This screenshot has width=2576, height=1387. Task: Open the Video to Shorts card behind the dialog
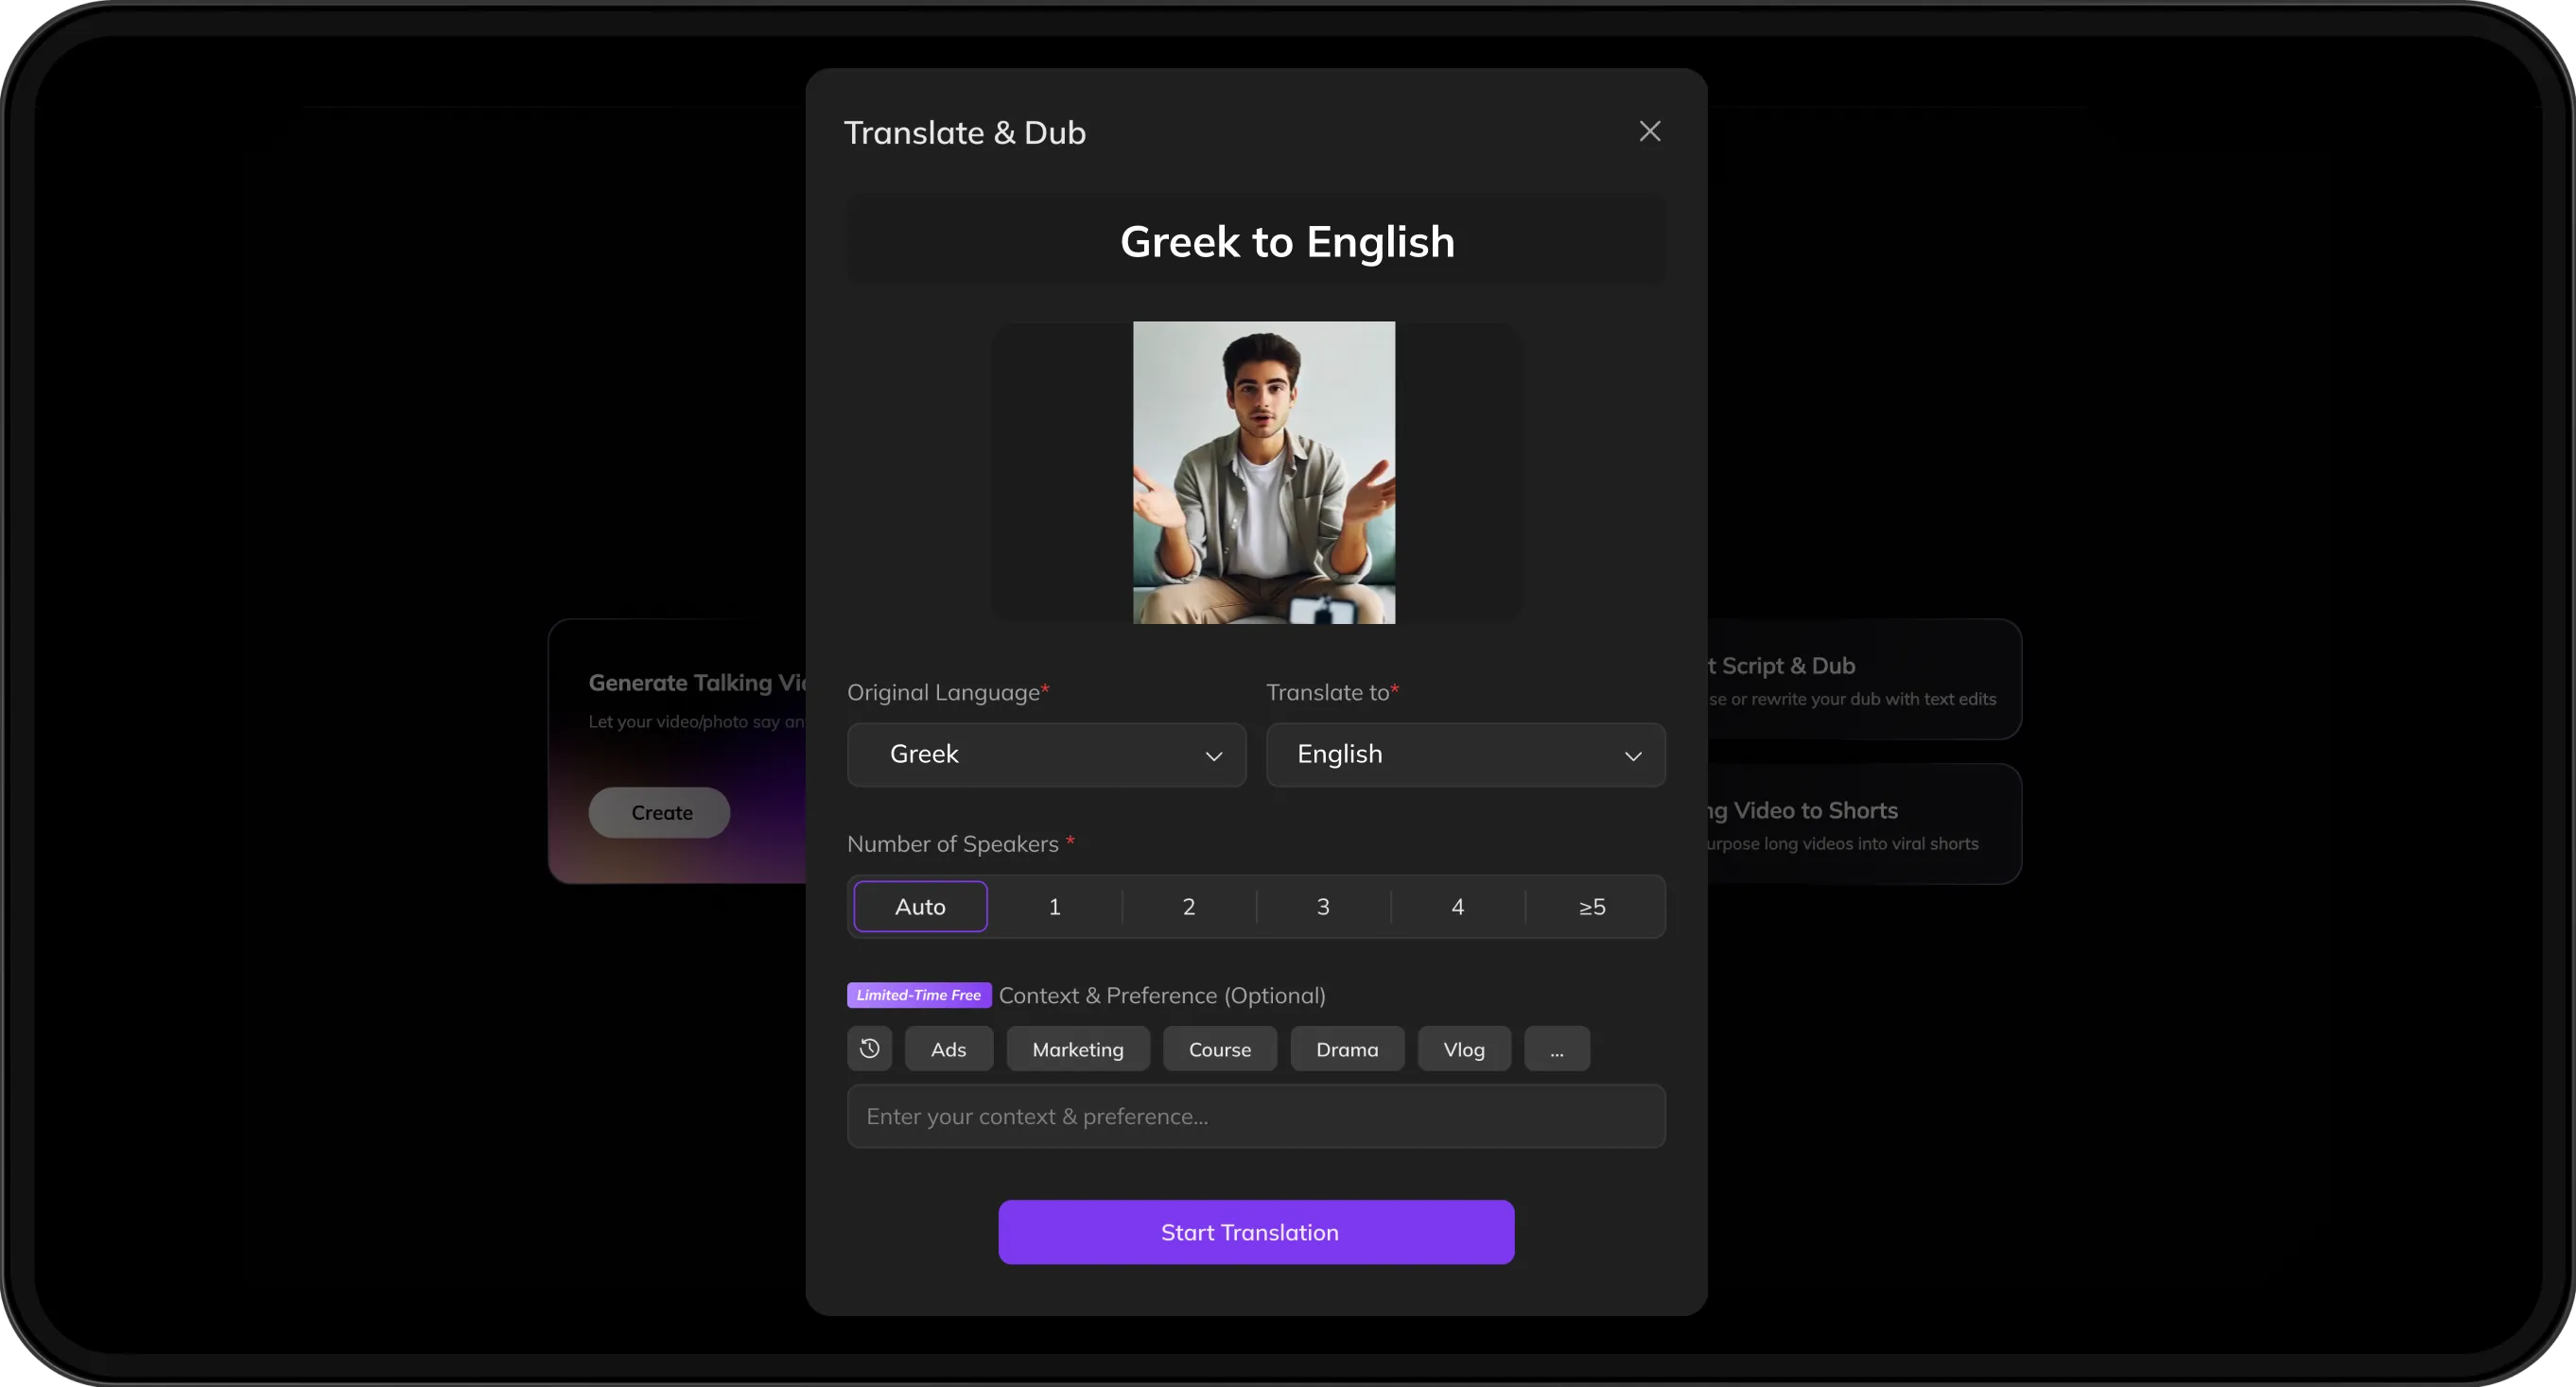click(x=1863, y=824)
